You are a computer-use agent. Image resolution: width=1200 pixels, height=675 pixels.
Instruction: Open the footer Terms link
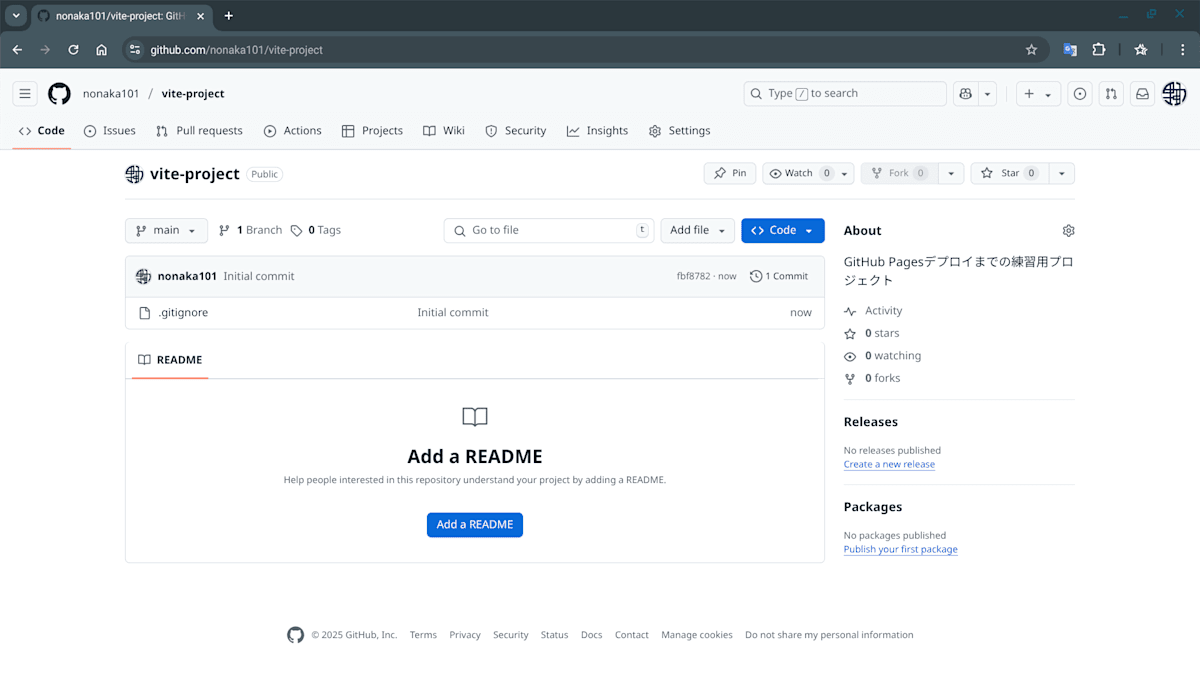(x=423, y=635)
